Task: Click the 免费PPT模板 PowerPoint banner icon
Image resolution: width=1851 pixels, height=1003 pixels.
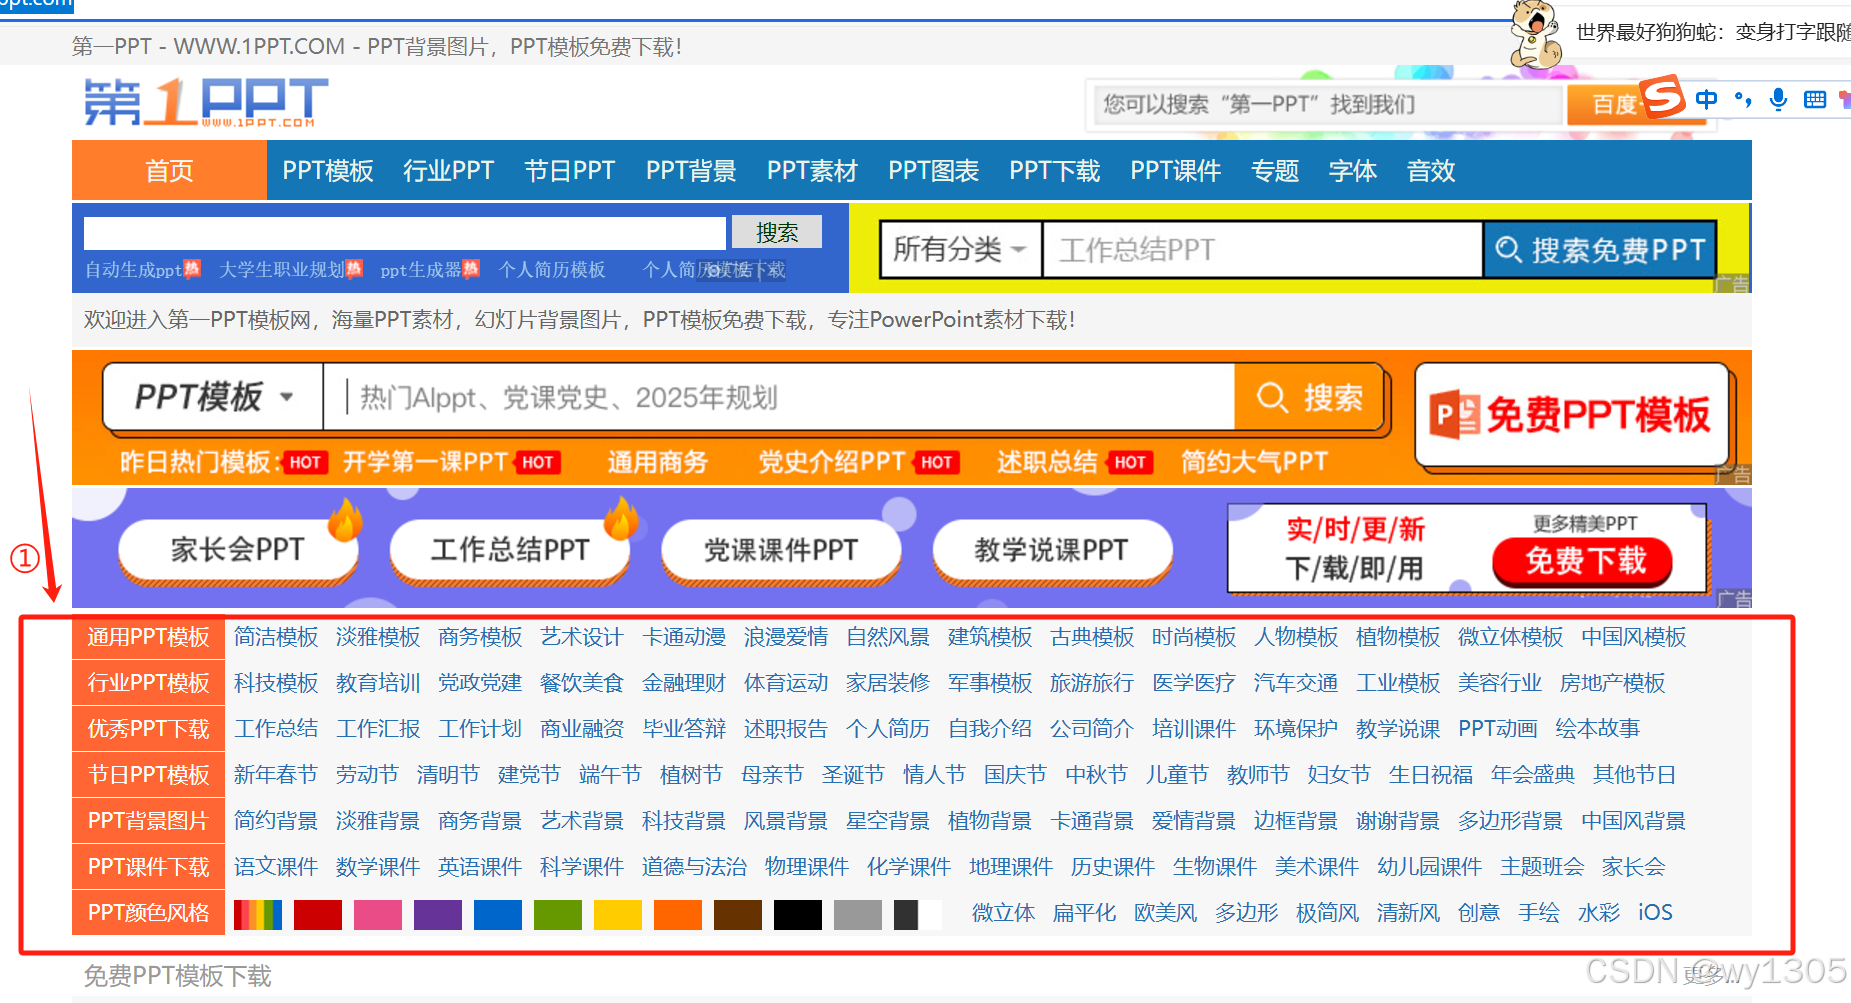Action: point(1455,415)
